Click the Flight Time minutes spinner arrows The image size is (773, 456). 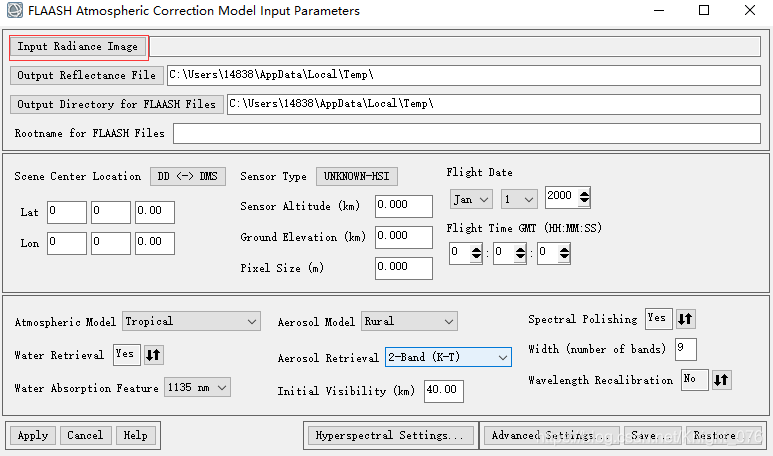520,253
